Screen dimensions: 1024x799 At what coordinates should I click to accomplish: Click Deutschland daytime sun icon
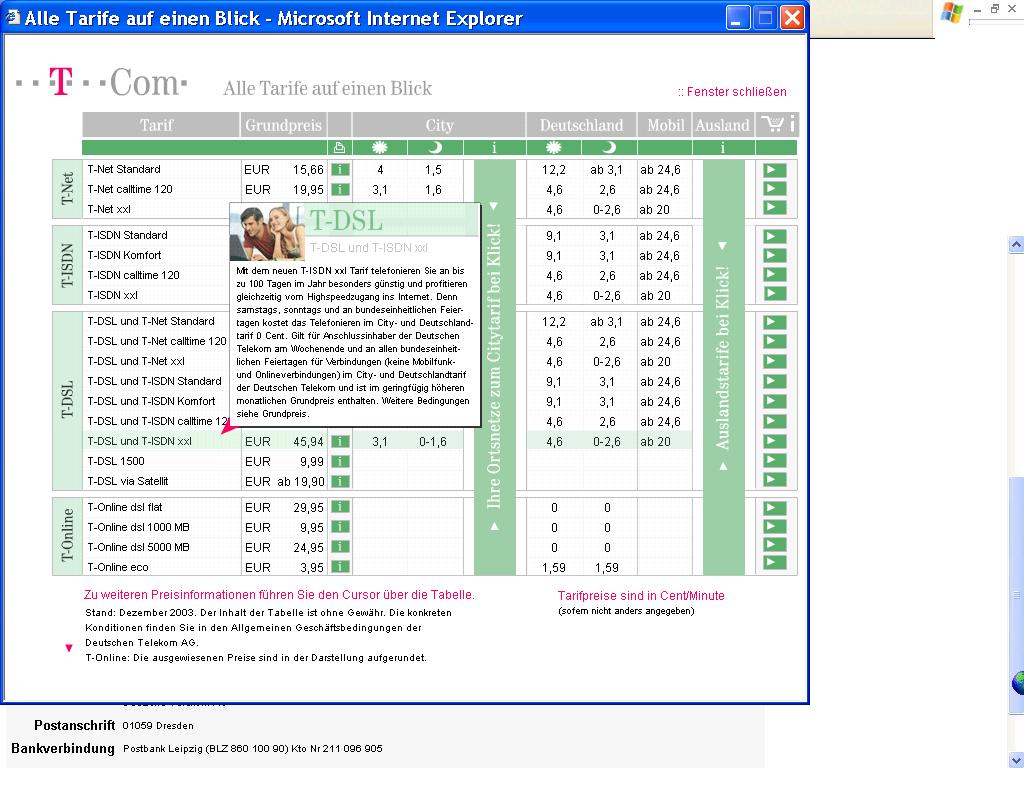553,148
